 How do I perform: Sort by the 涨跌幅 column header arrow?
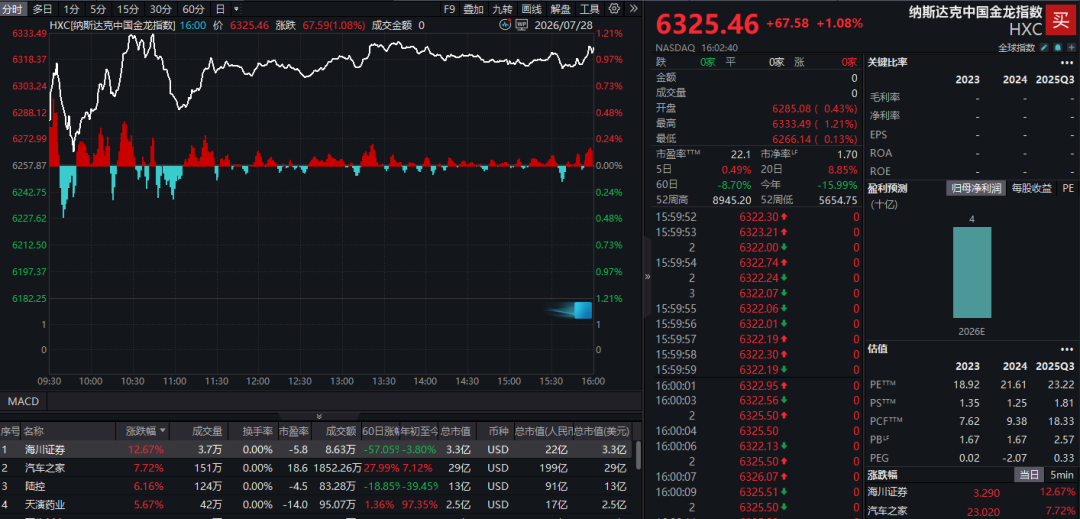point(163,432)
